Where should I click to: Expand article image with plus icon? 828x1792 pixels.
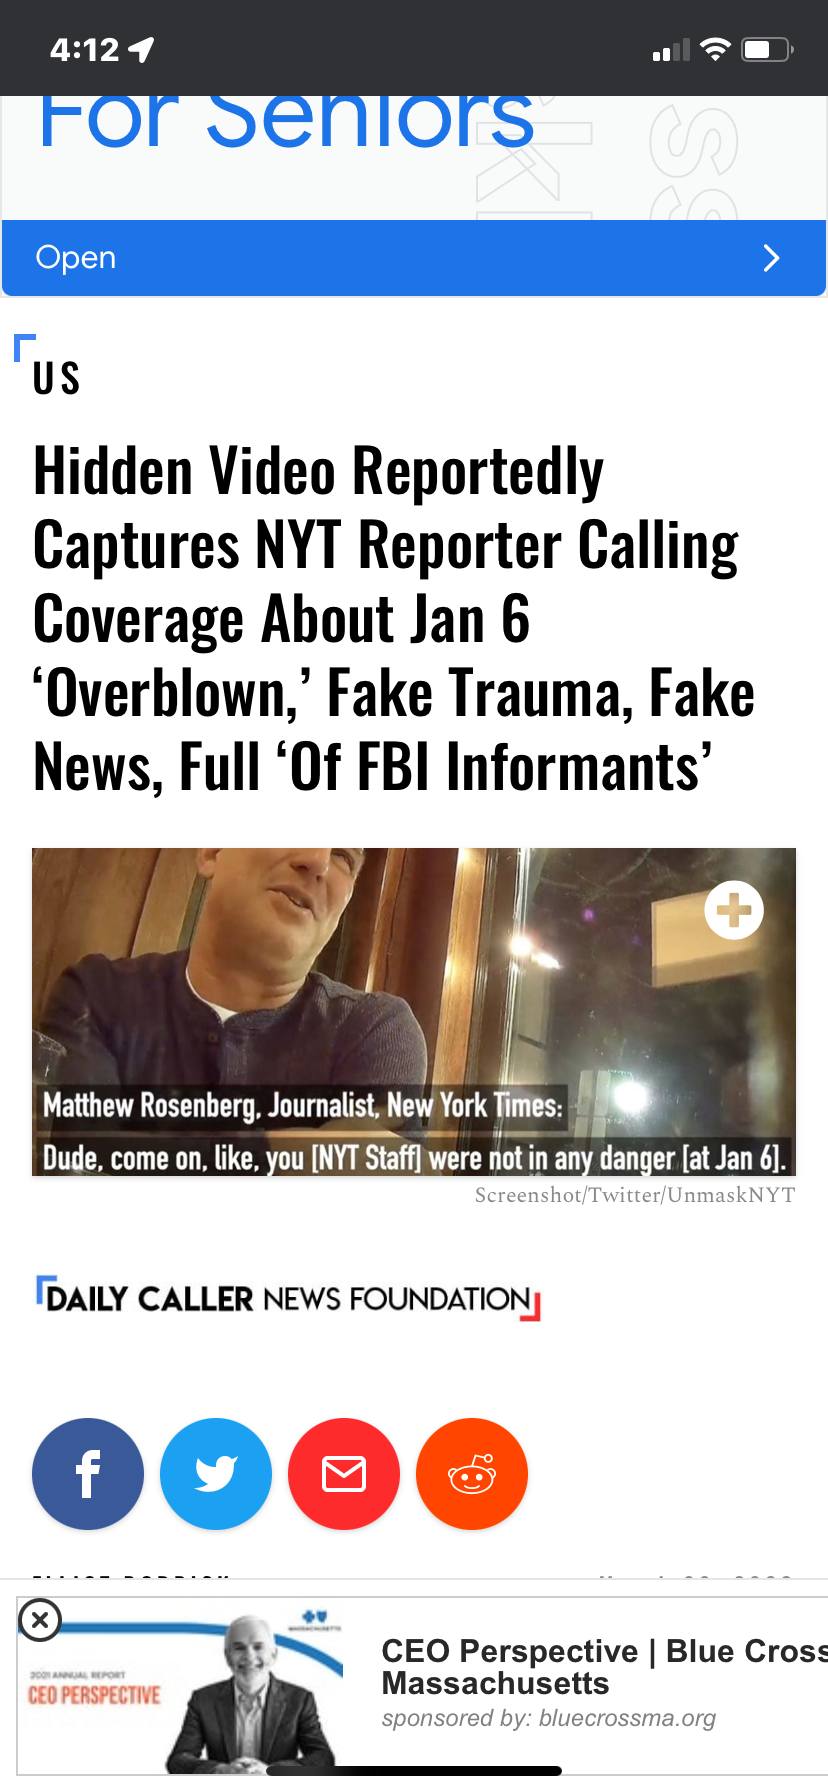tap(734, 910)
